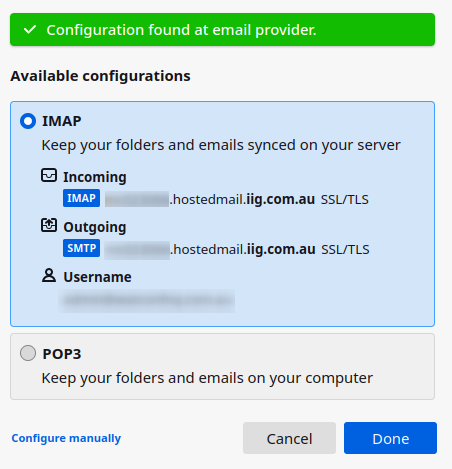Click the Configuration found at email provider banner
The image size is (452, 469).
(222, 30)
